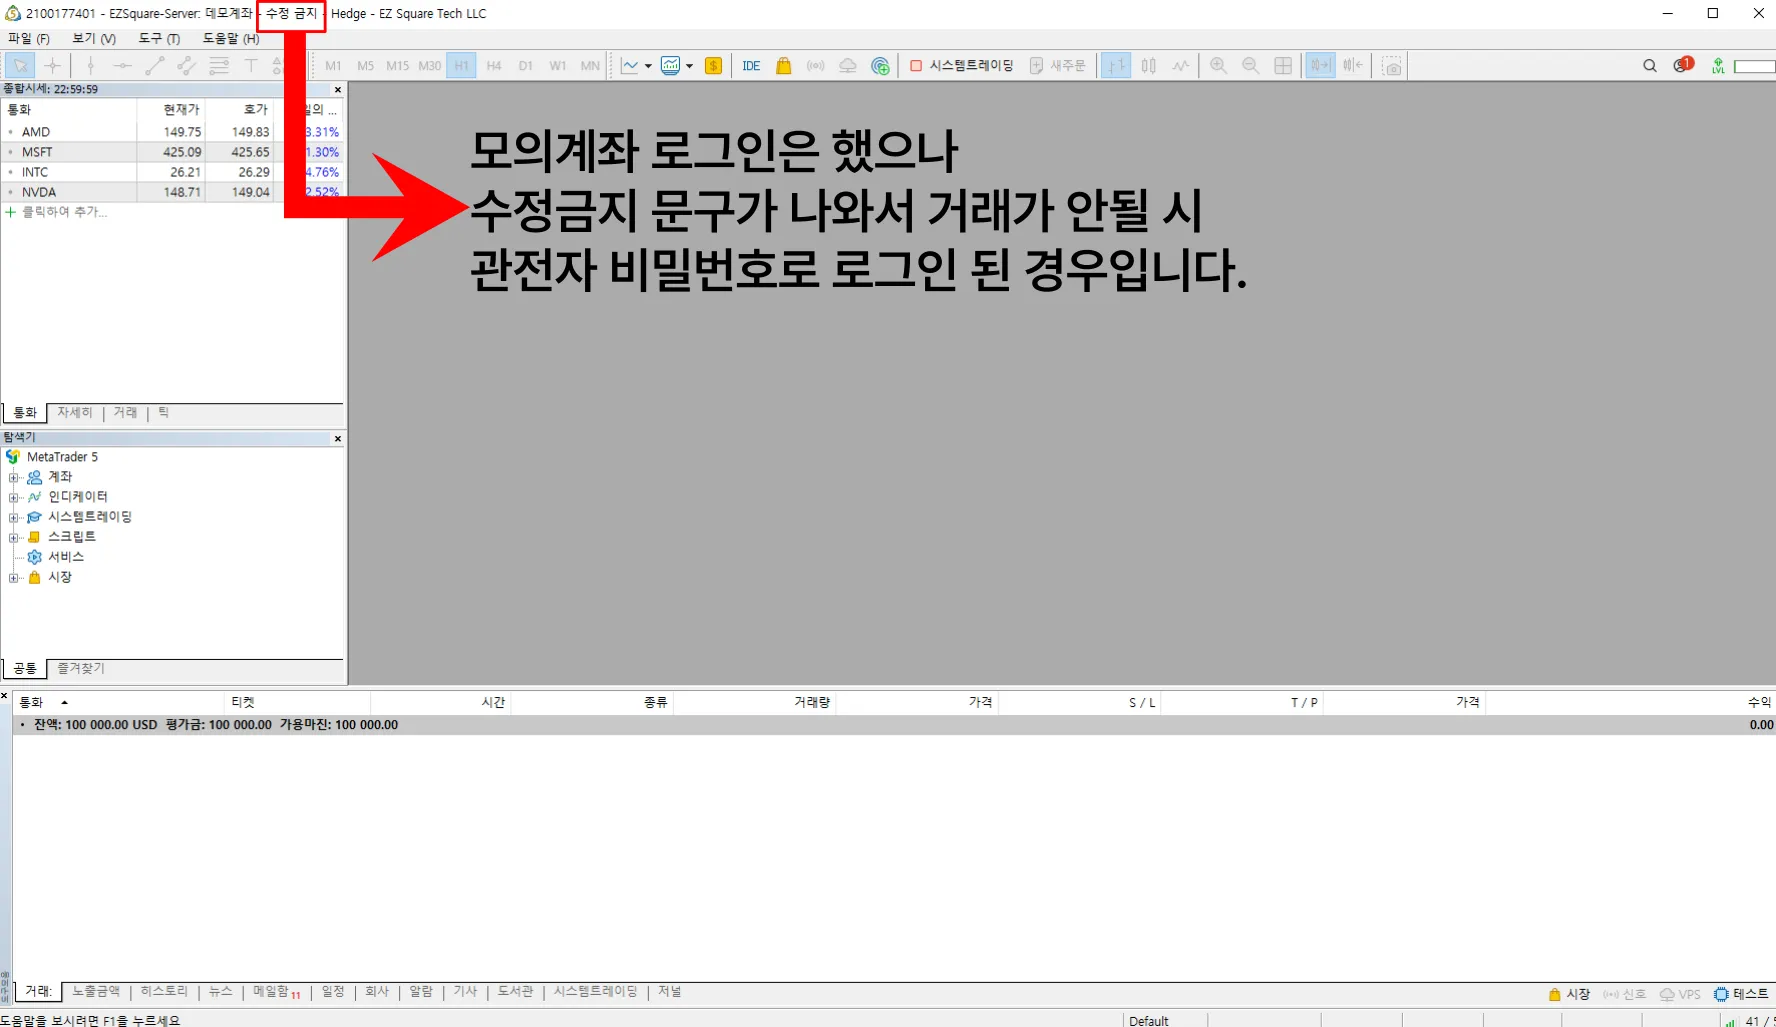The image size is (1776, 1027).
Task: Open the 시장 shortcut in the bottom bar
Action: coord(1569,994)
